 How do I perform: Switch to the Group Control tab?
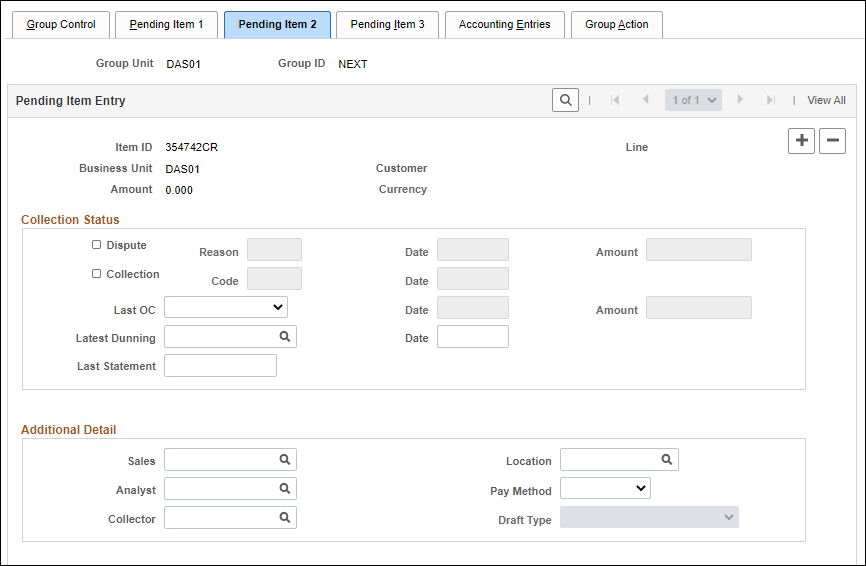[x=61, y=24]
